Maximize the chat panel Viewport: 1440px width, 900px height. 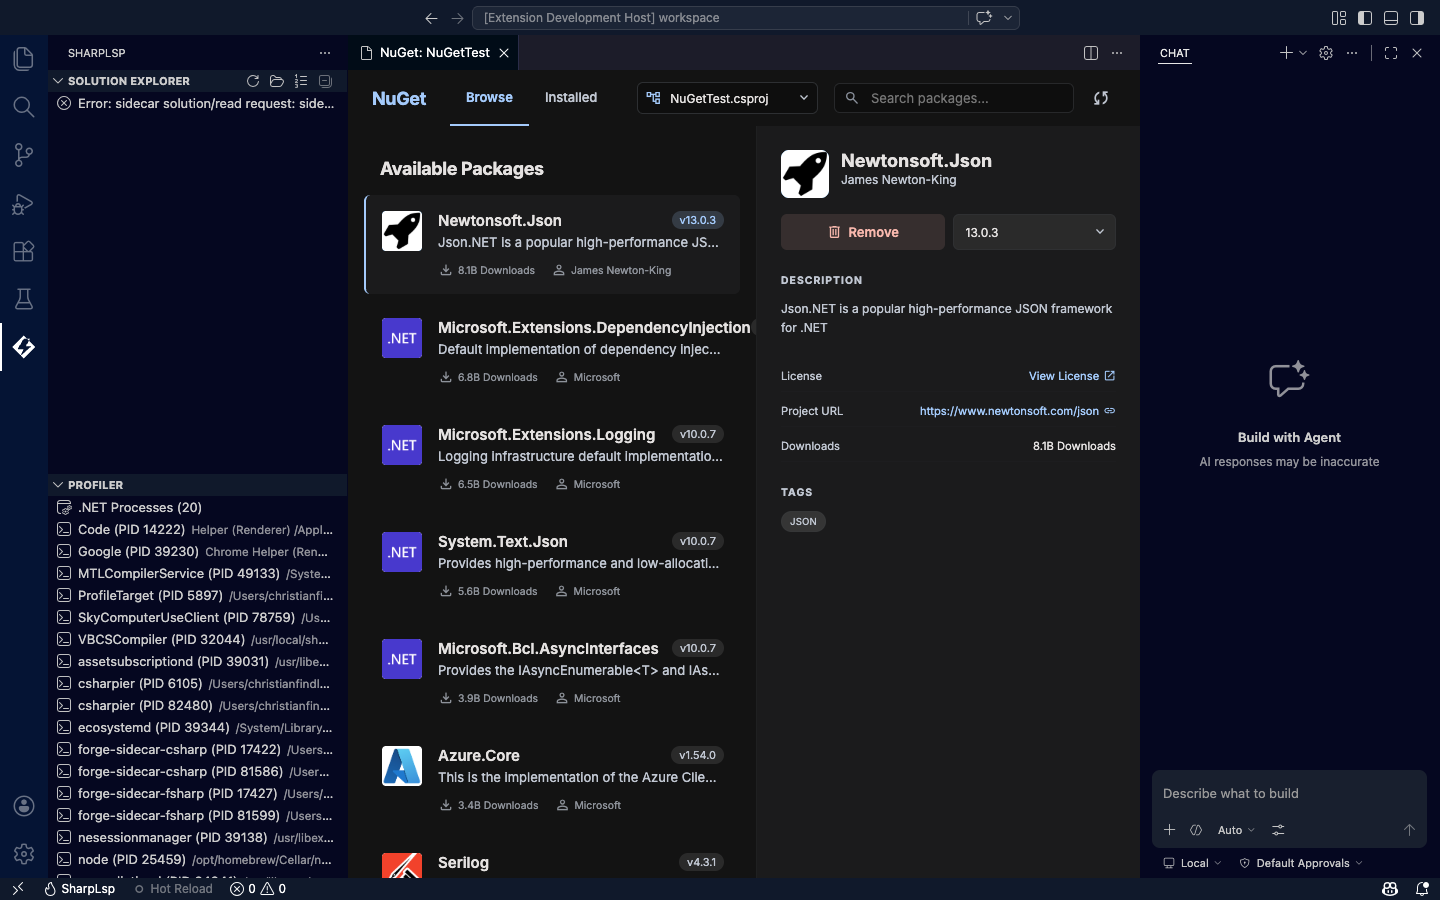(x=1391, y=53)
